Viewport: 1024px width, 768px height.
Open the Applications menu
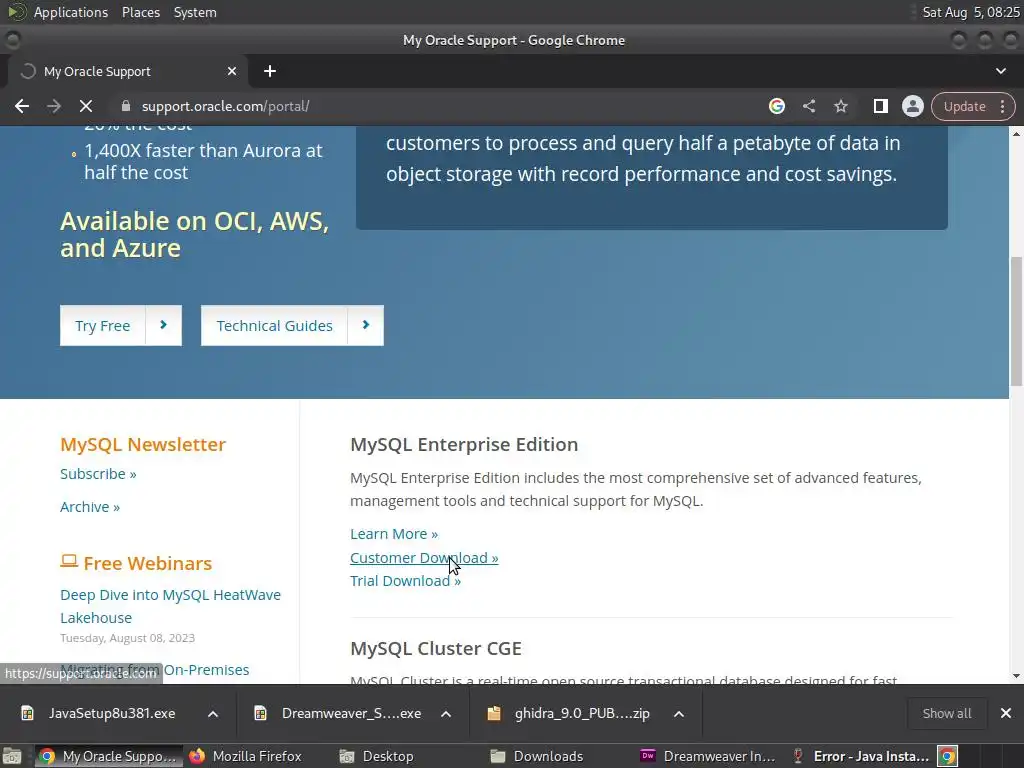pos(71,12)
